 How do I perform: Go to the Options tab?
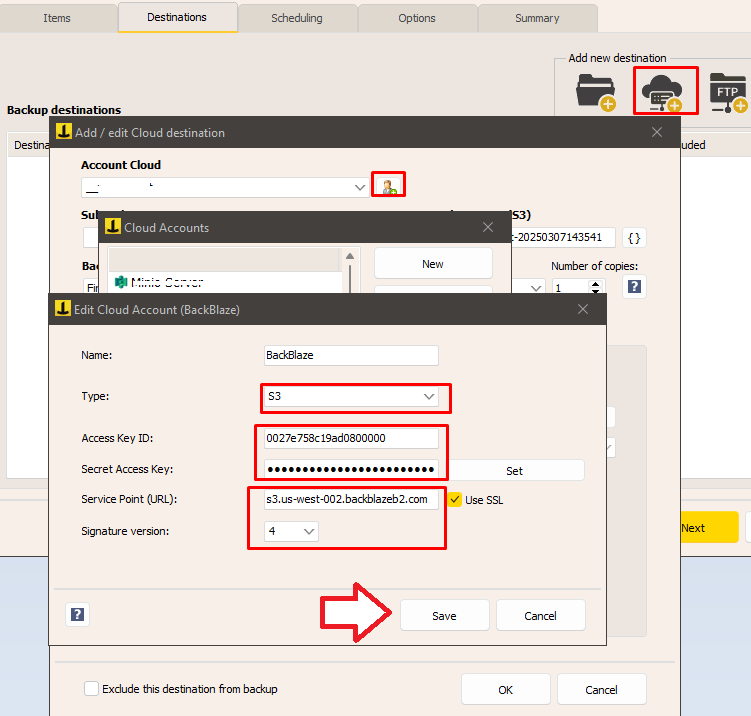pos(417,18)
